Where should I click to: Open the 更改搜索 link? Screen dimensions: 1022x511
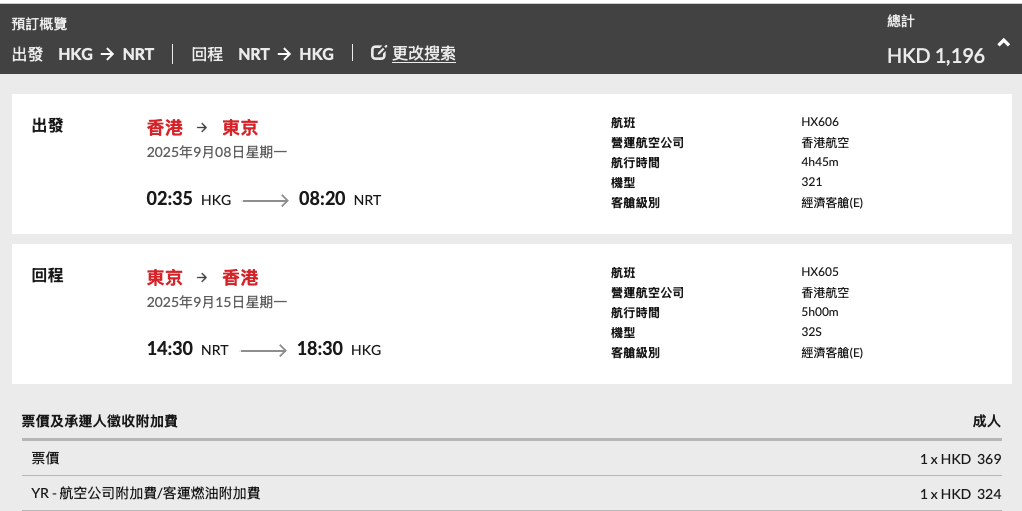(424, 53)
